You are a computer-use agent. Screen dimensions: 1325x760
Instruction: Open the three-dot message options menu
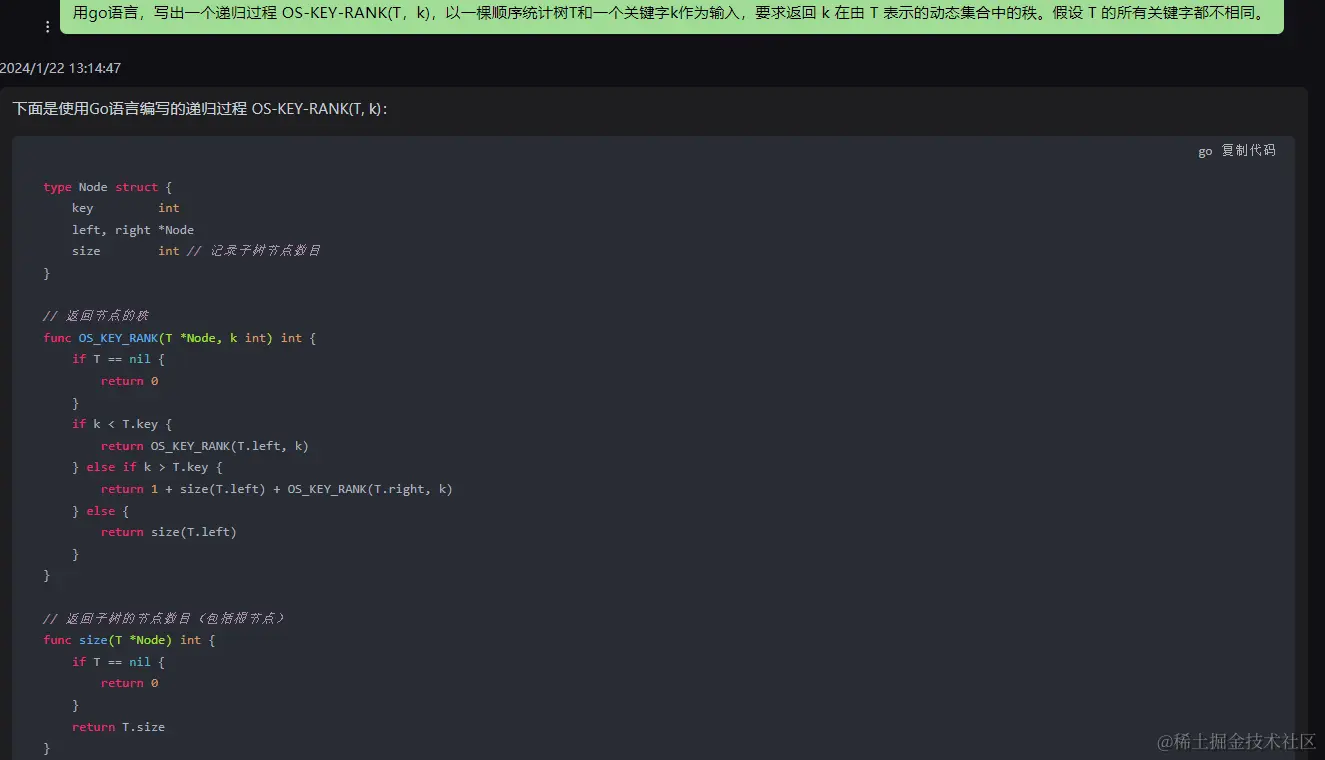(x=47, y=27)
